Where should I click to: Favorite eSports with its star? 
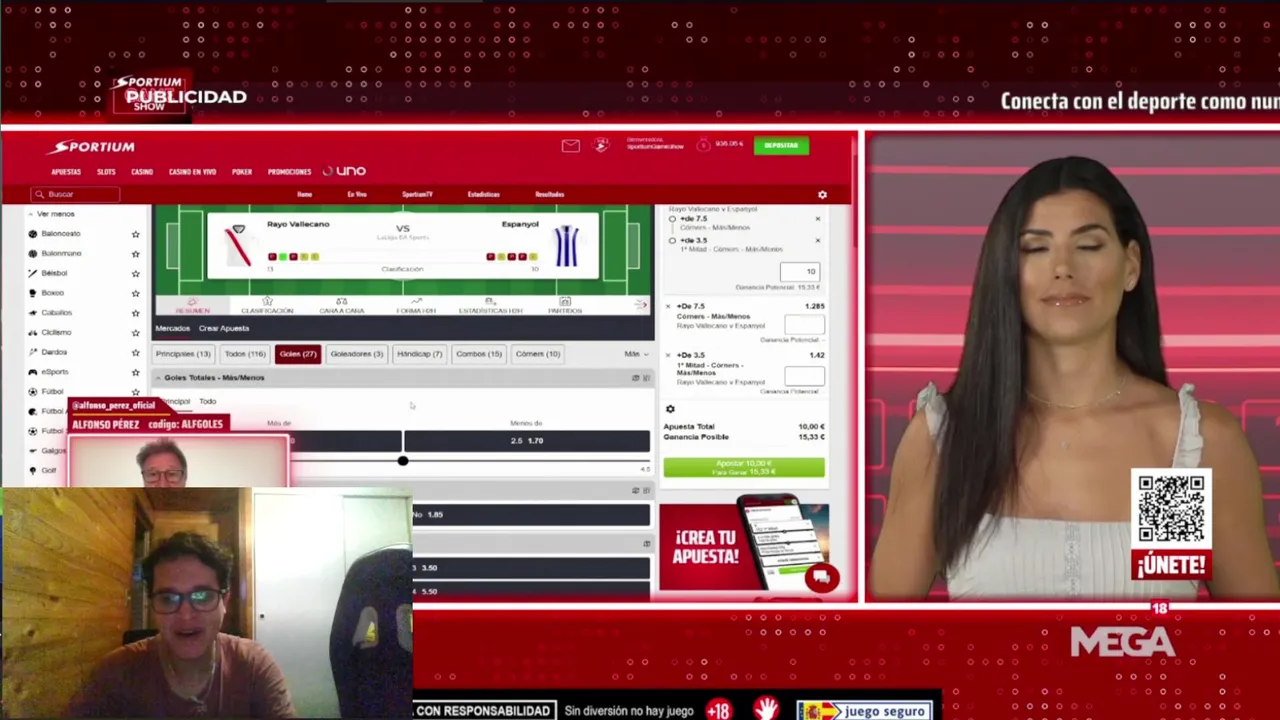click(x=135, y=372)
